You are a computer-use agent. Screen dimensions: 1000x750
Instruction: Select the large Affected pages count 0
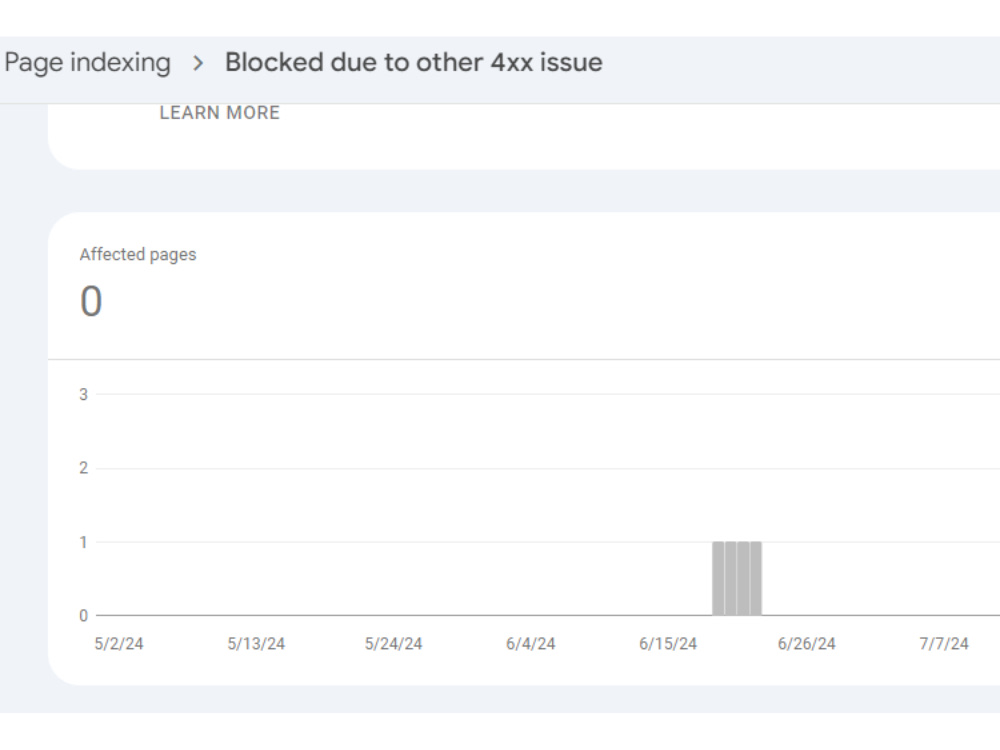click(91, 301)
